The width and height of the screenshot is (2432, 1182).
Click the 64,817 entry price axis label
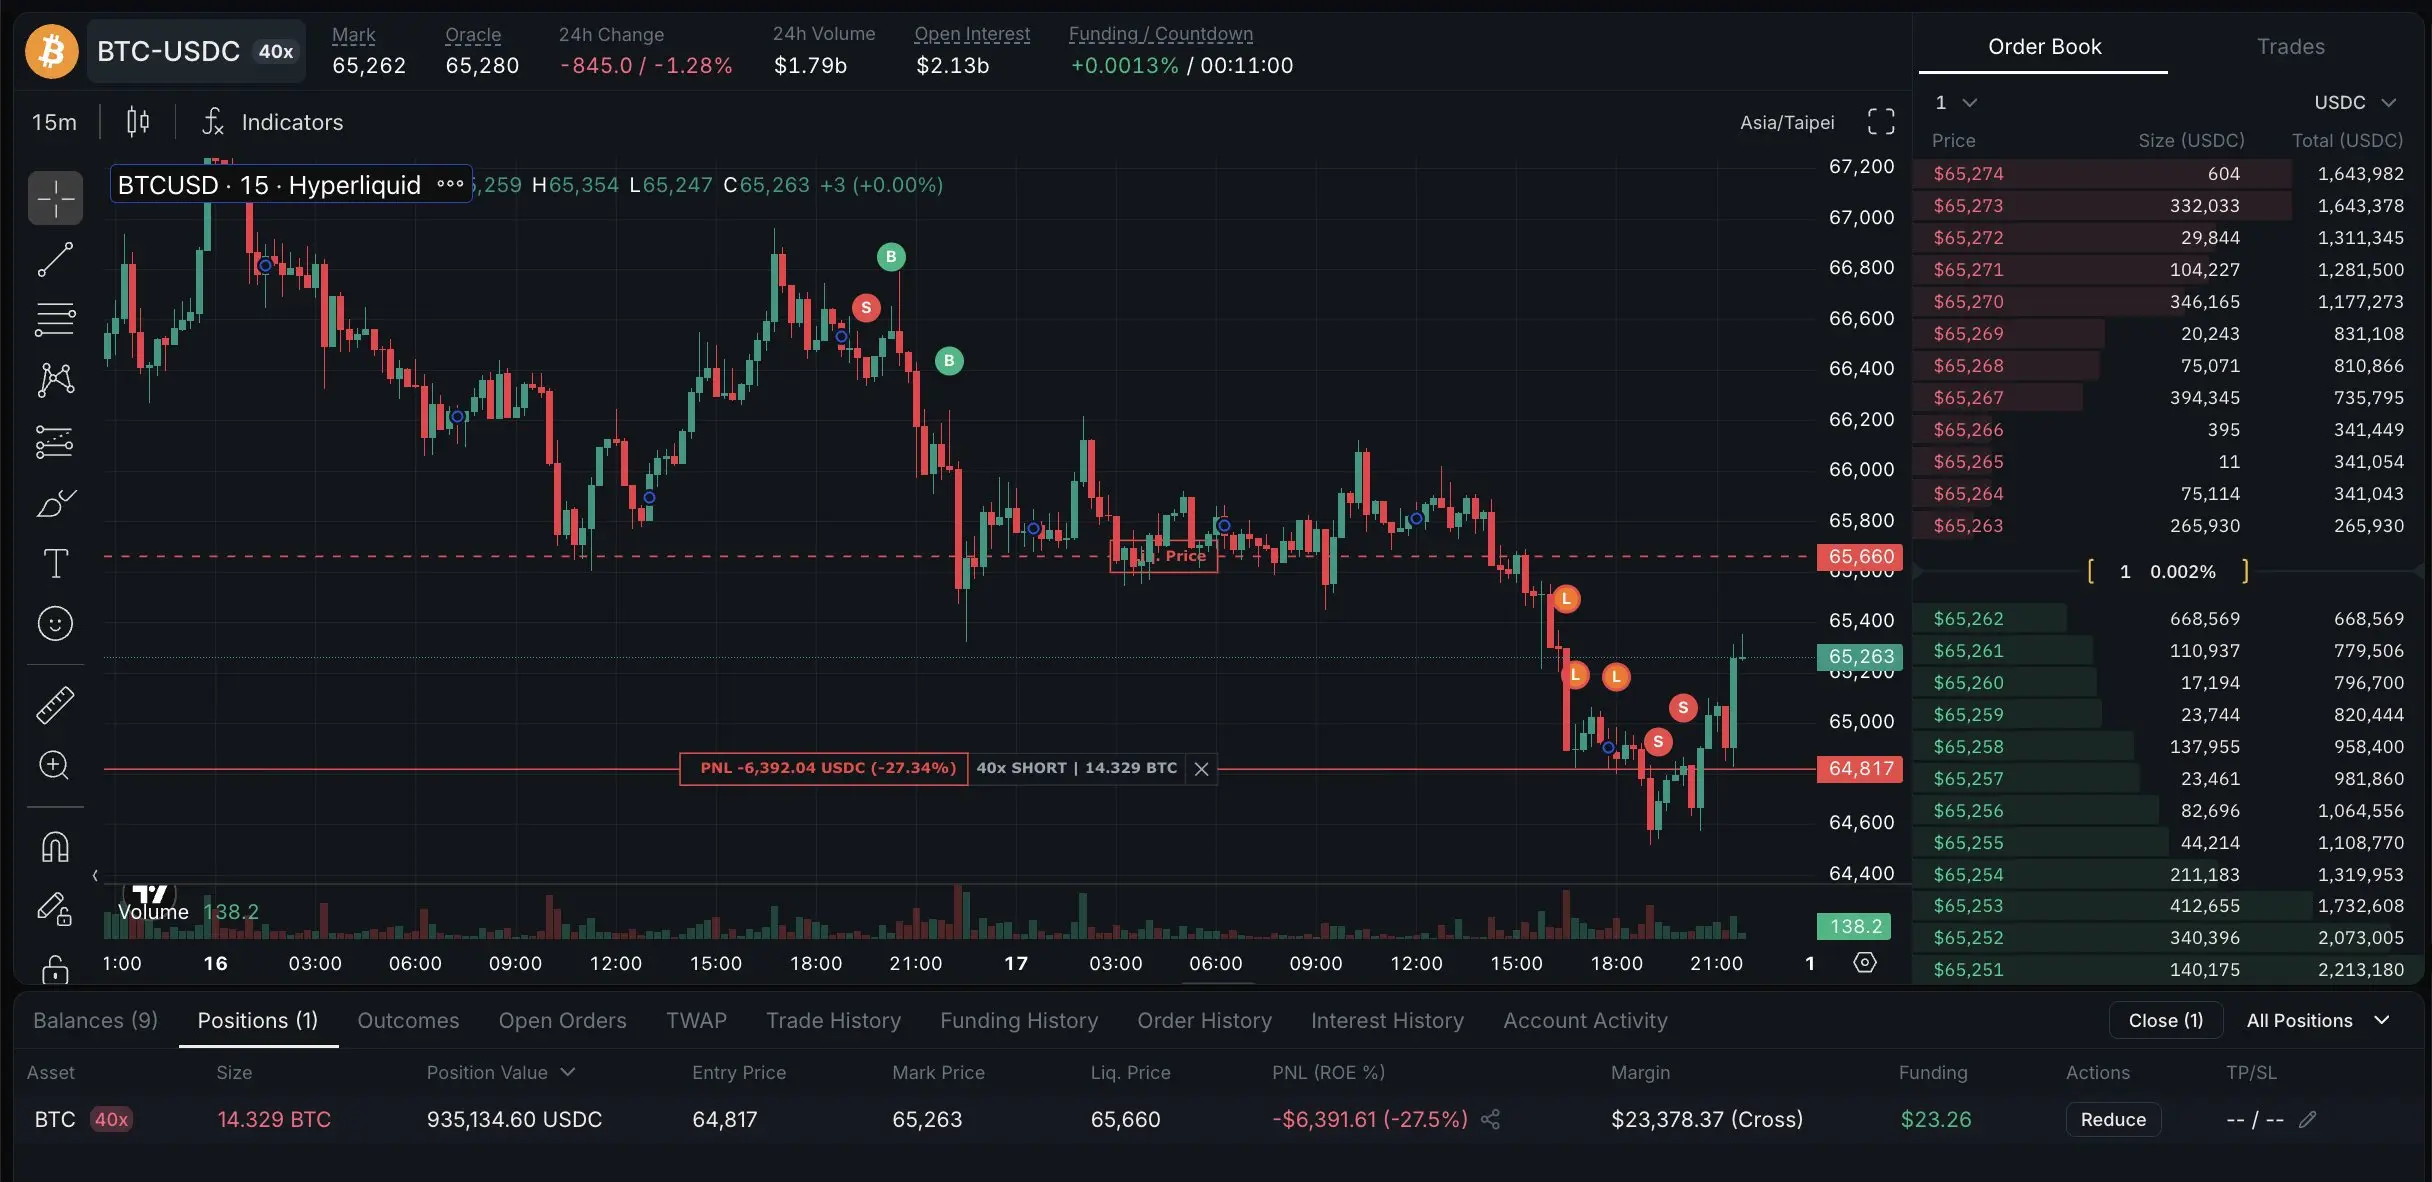[x=1860, y=769]
